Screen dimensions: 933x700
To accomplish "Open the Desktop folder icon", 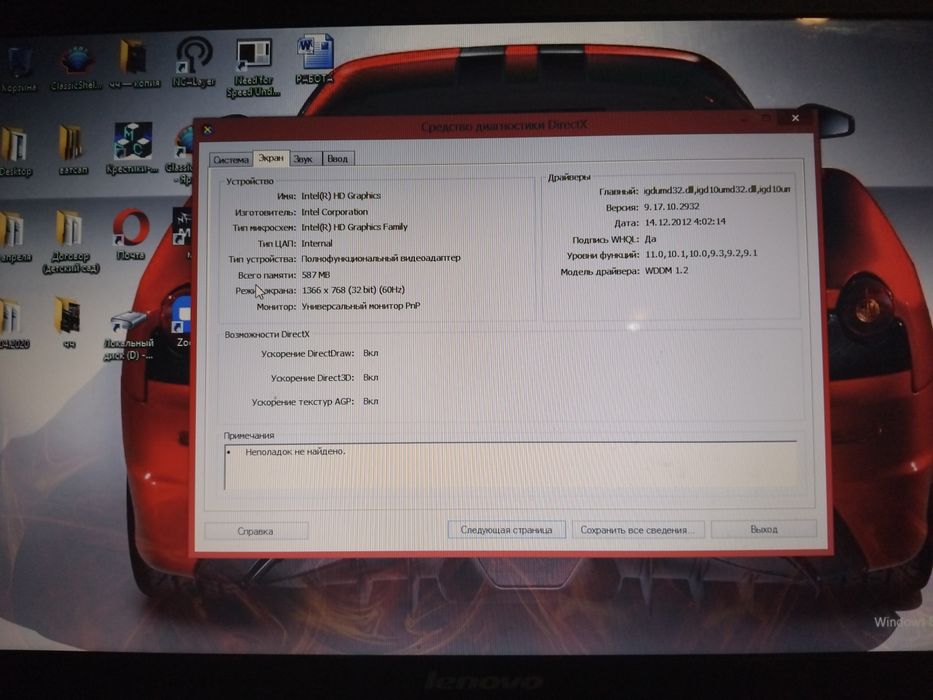I will 15,152.
